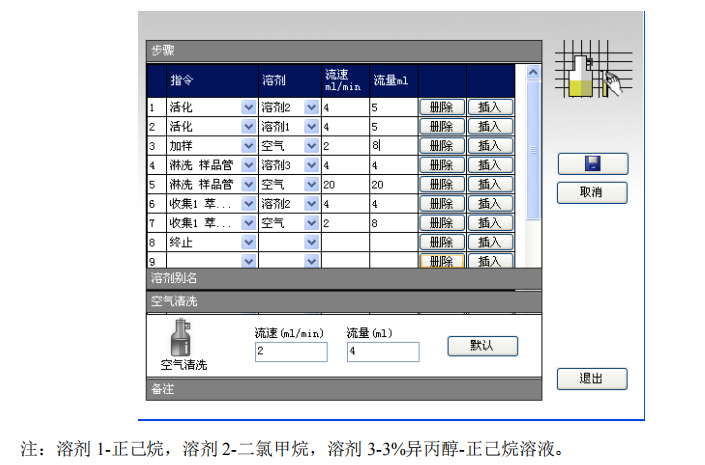
Task: Click 删除 in row 5
Action: pyautogui.click(x=442, y=184)
